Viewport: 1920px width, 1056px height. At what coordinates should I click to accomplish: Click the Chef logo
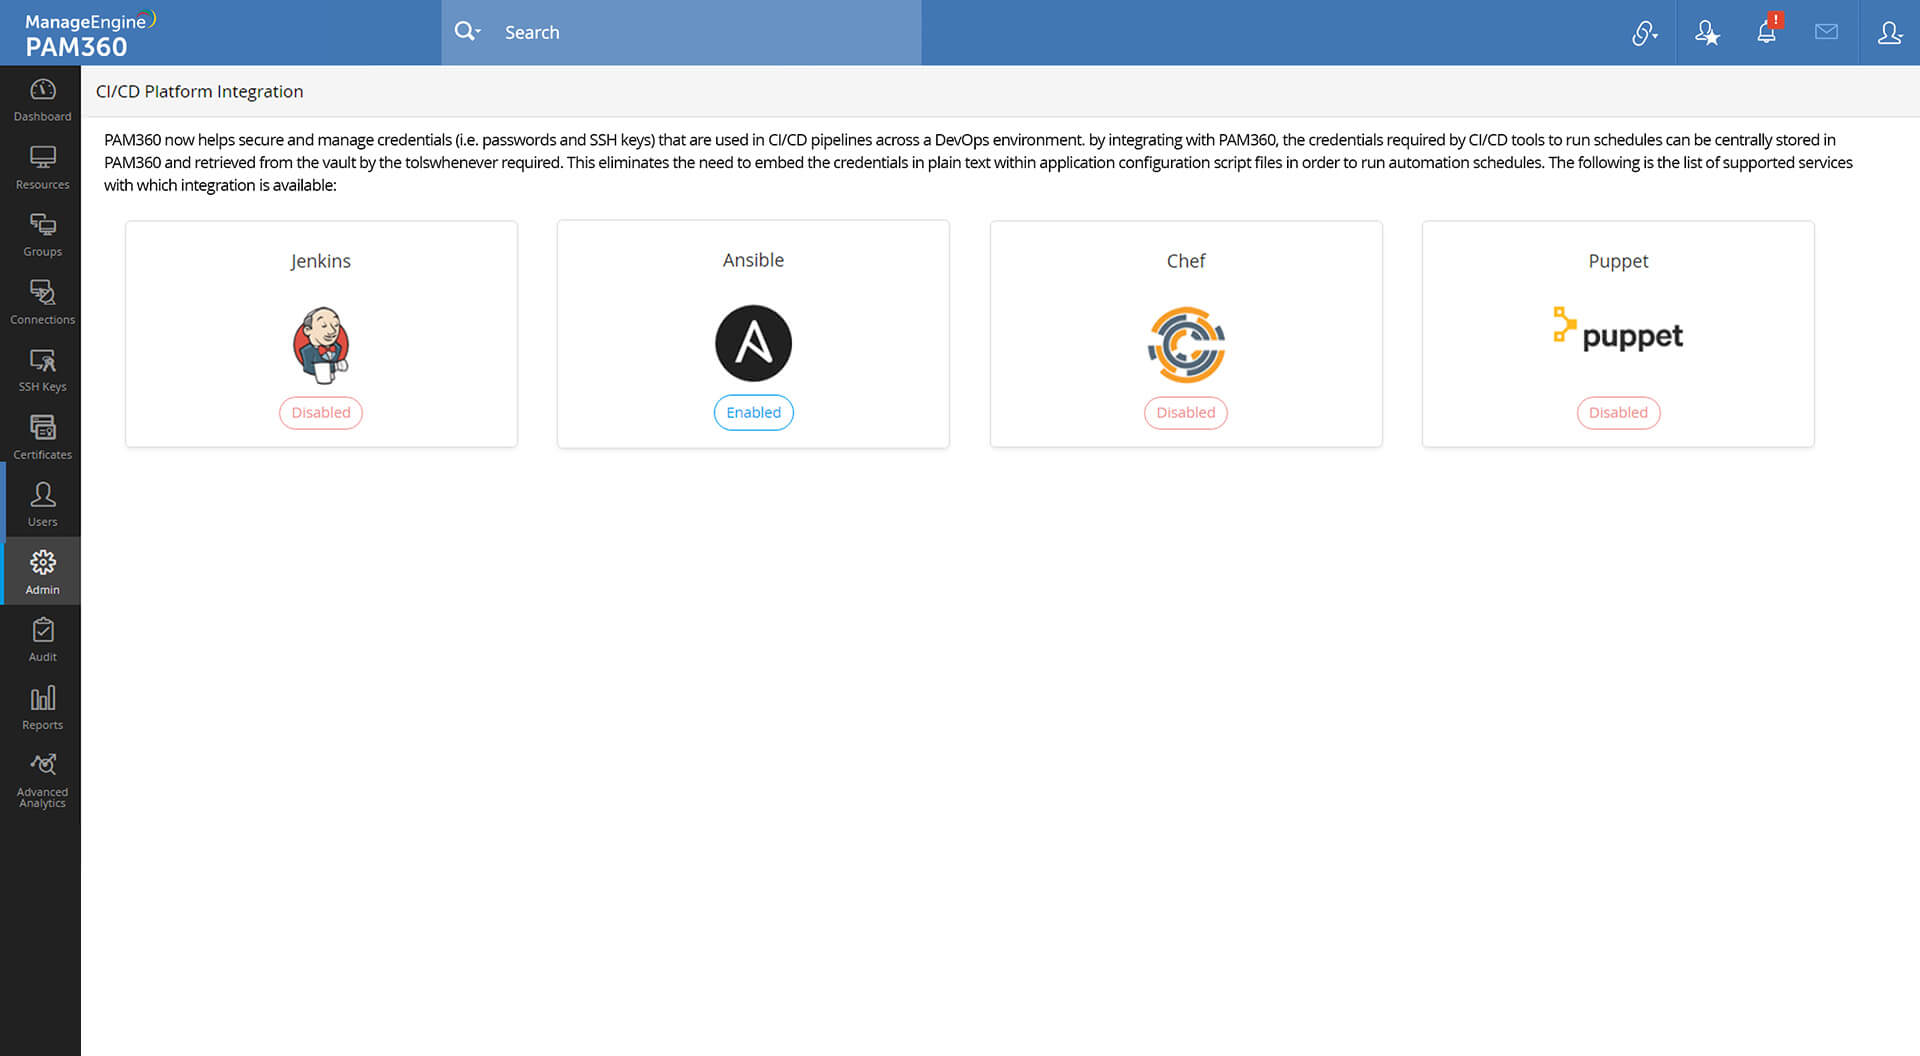1186,345
